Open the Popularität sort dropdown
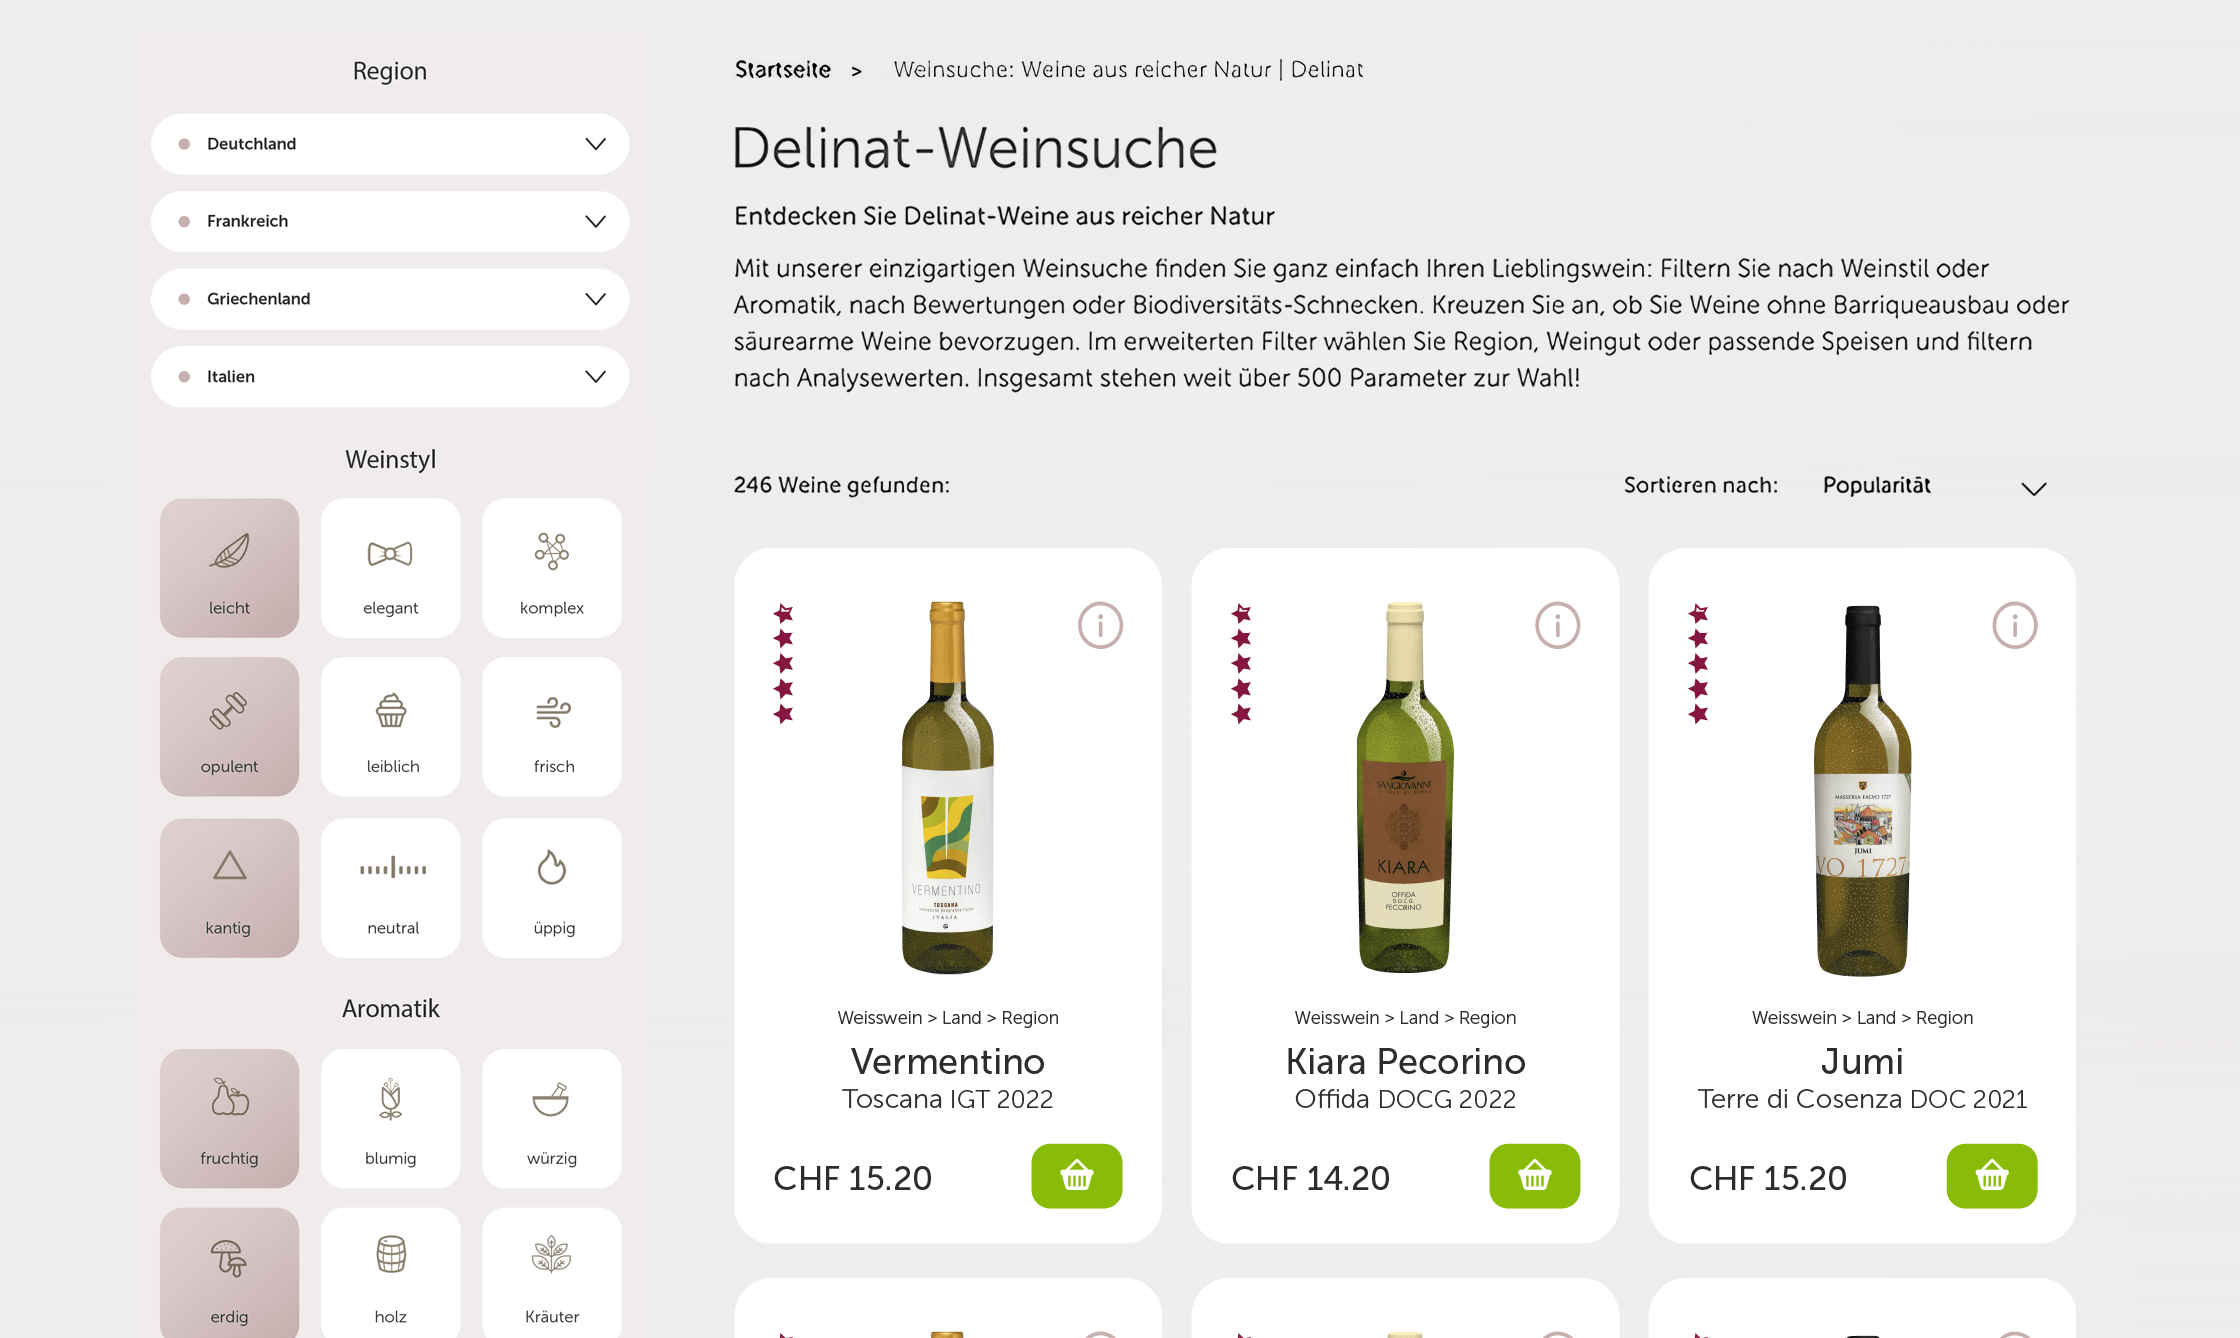2240x1338 pixels. 1934,487
